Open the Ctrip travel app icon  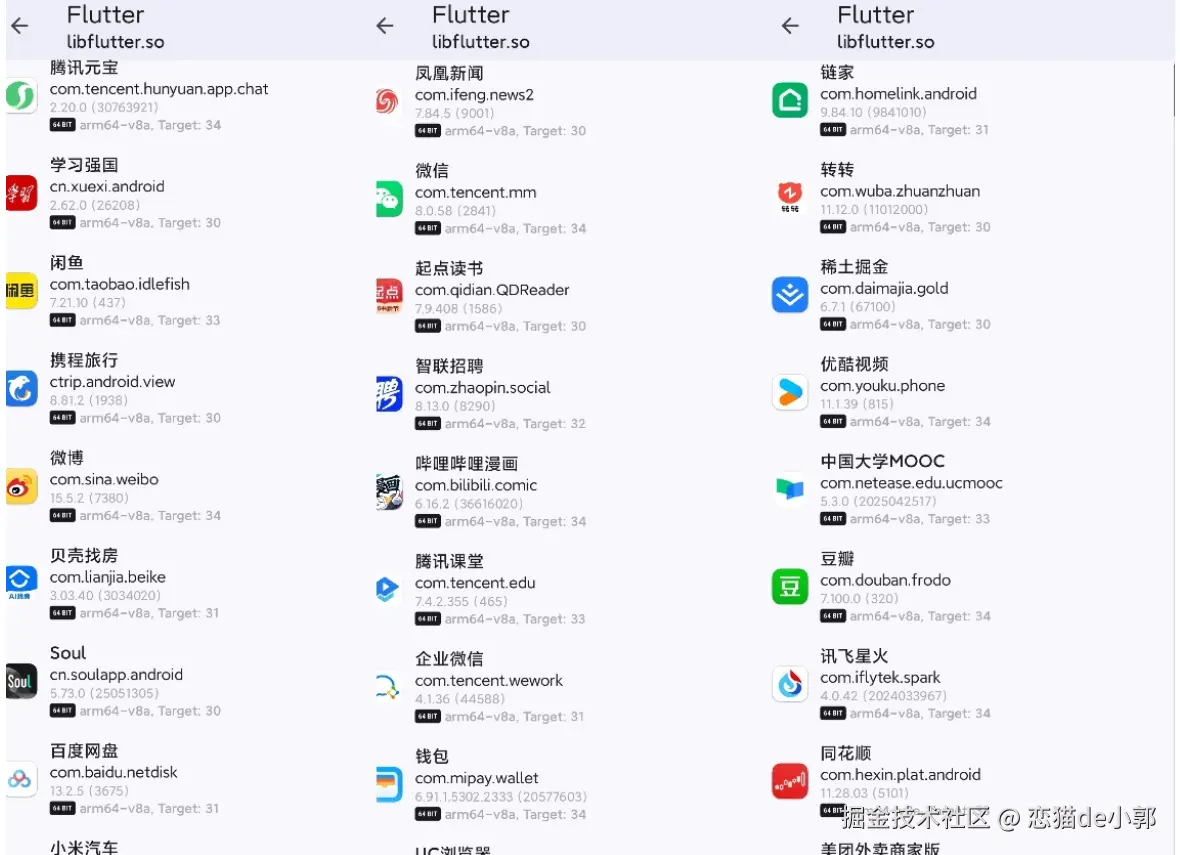pos(21,388)
